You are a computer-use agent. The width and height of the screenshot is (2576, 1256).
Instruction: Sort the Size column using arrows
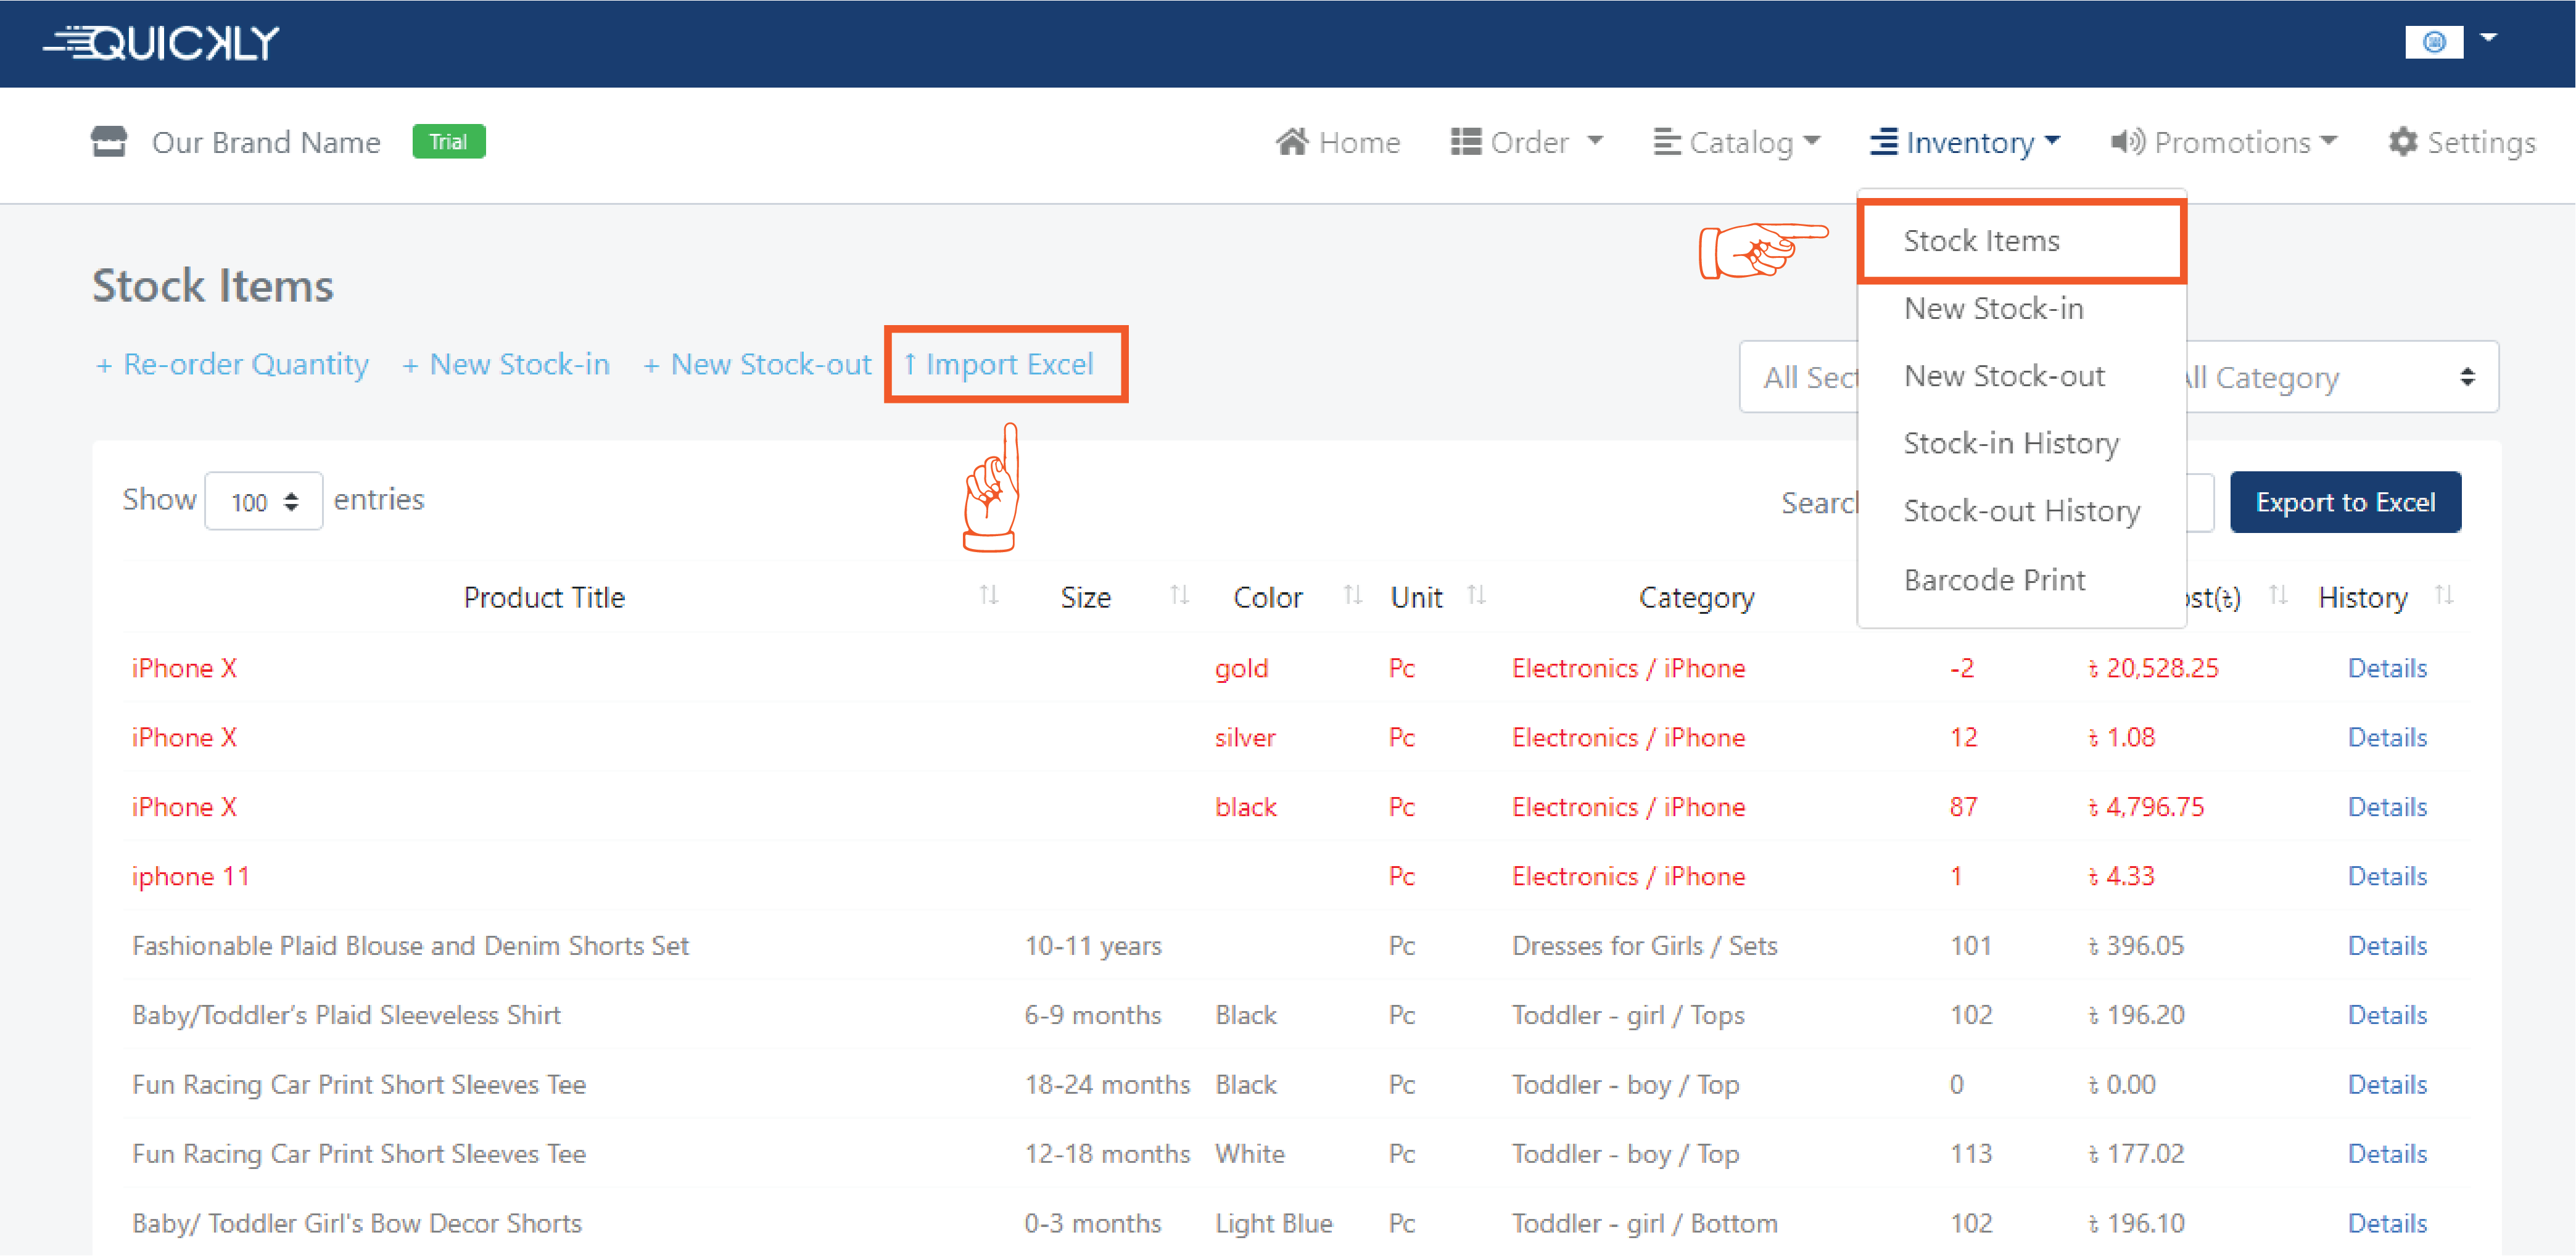click(x=1179, y=596)
